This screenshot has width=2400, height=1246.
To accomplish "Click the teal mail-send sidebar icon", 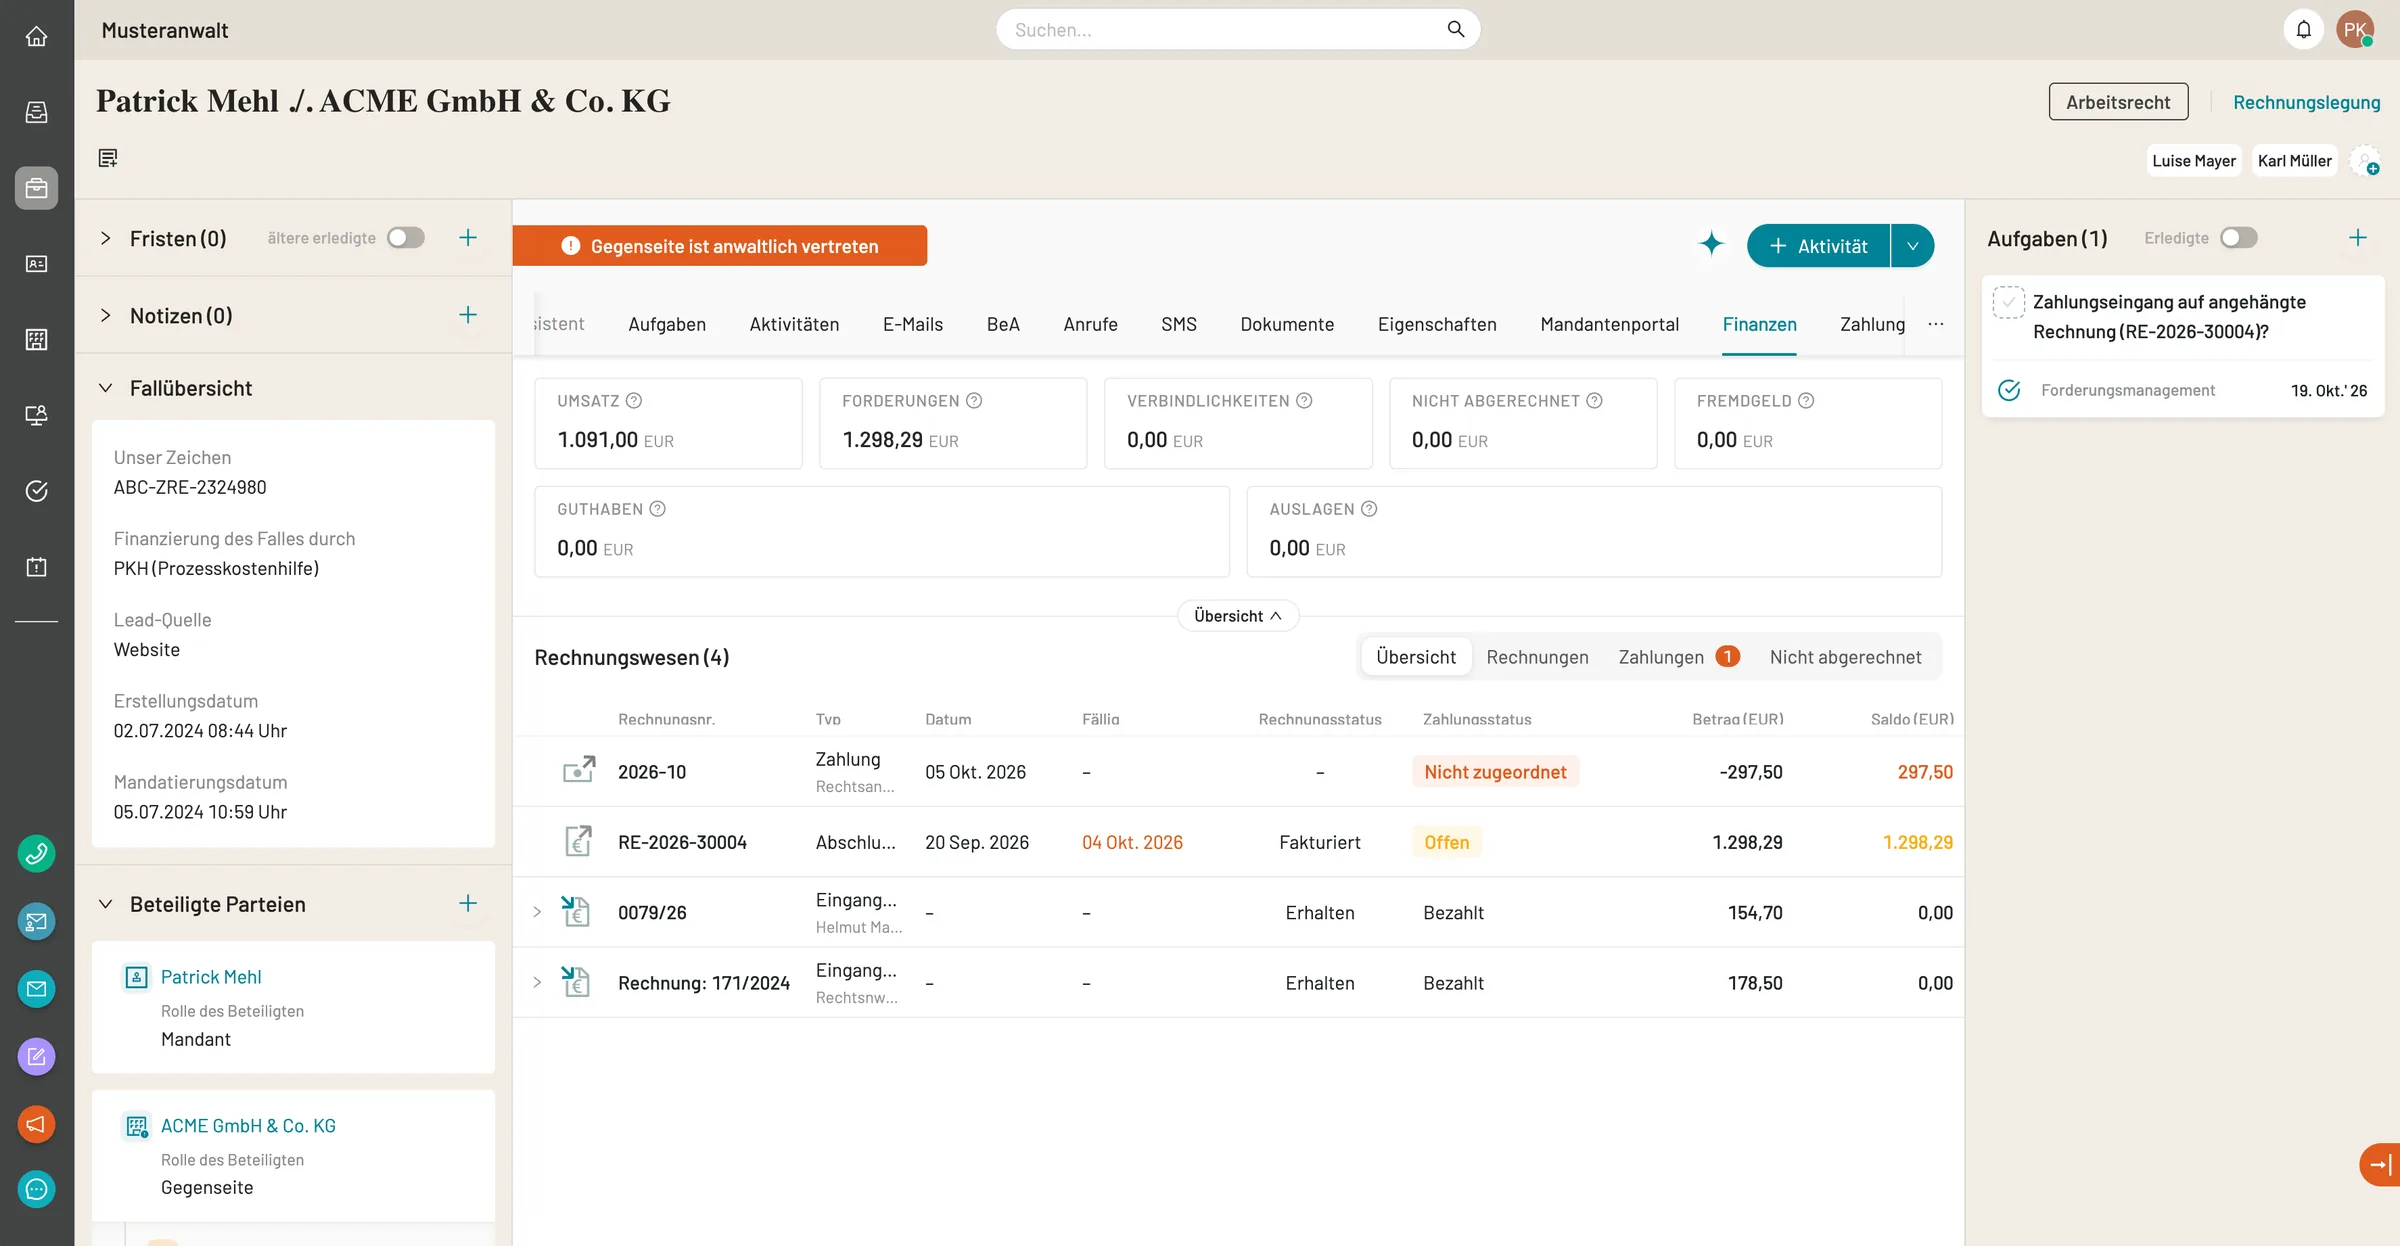I will coord(36,922).
